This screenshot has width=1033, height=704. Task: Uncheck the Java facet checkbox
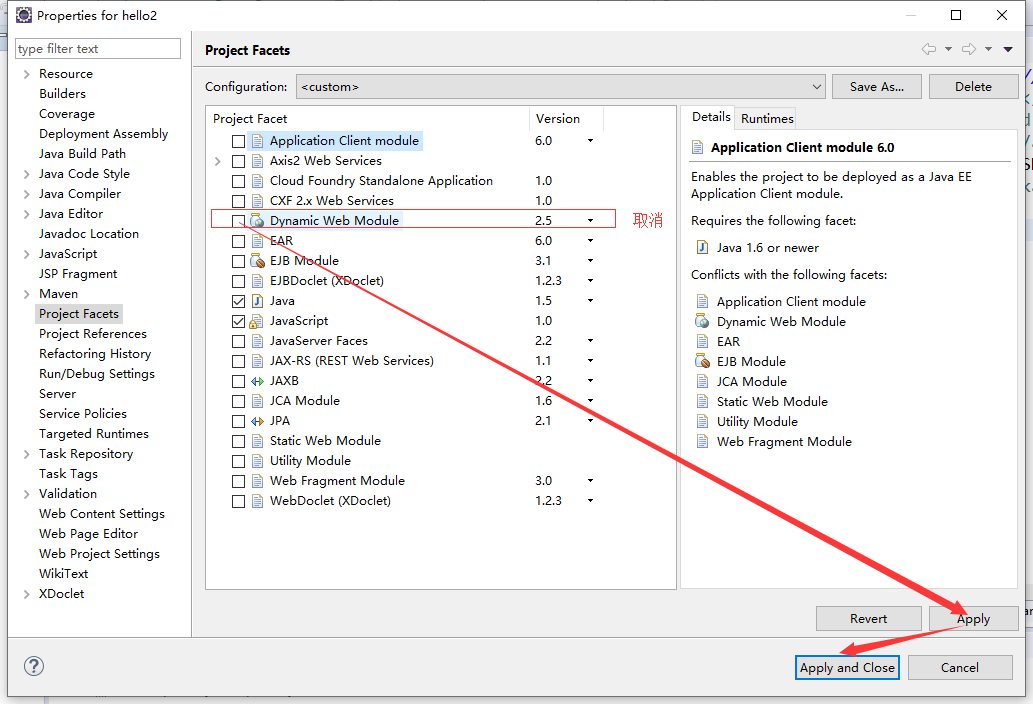[238, 301]
